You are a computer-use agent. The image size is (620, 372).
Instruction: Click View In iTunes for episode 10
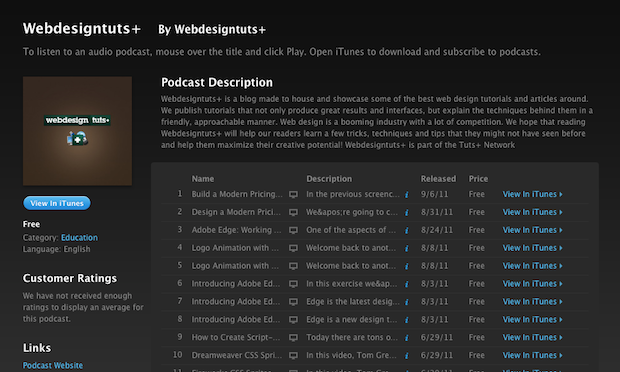point(532,355)
